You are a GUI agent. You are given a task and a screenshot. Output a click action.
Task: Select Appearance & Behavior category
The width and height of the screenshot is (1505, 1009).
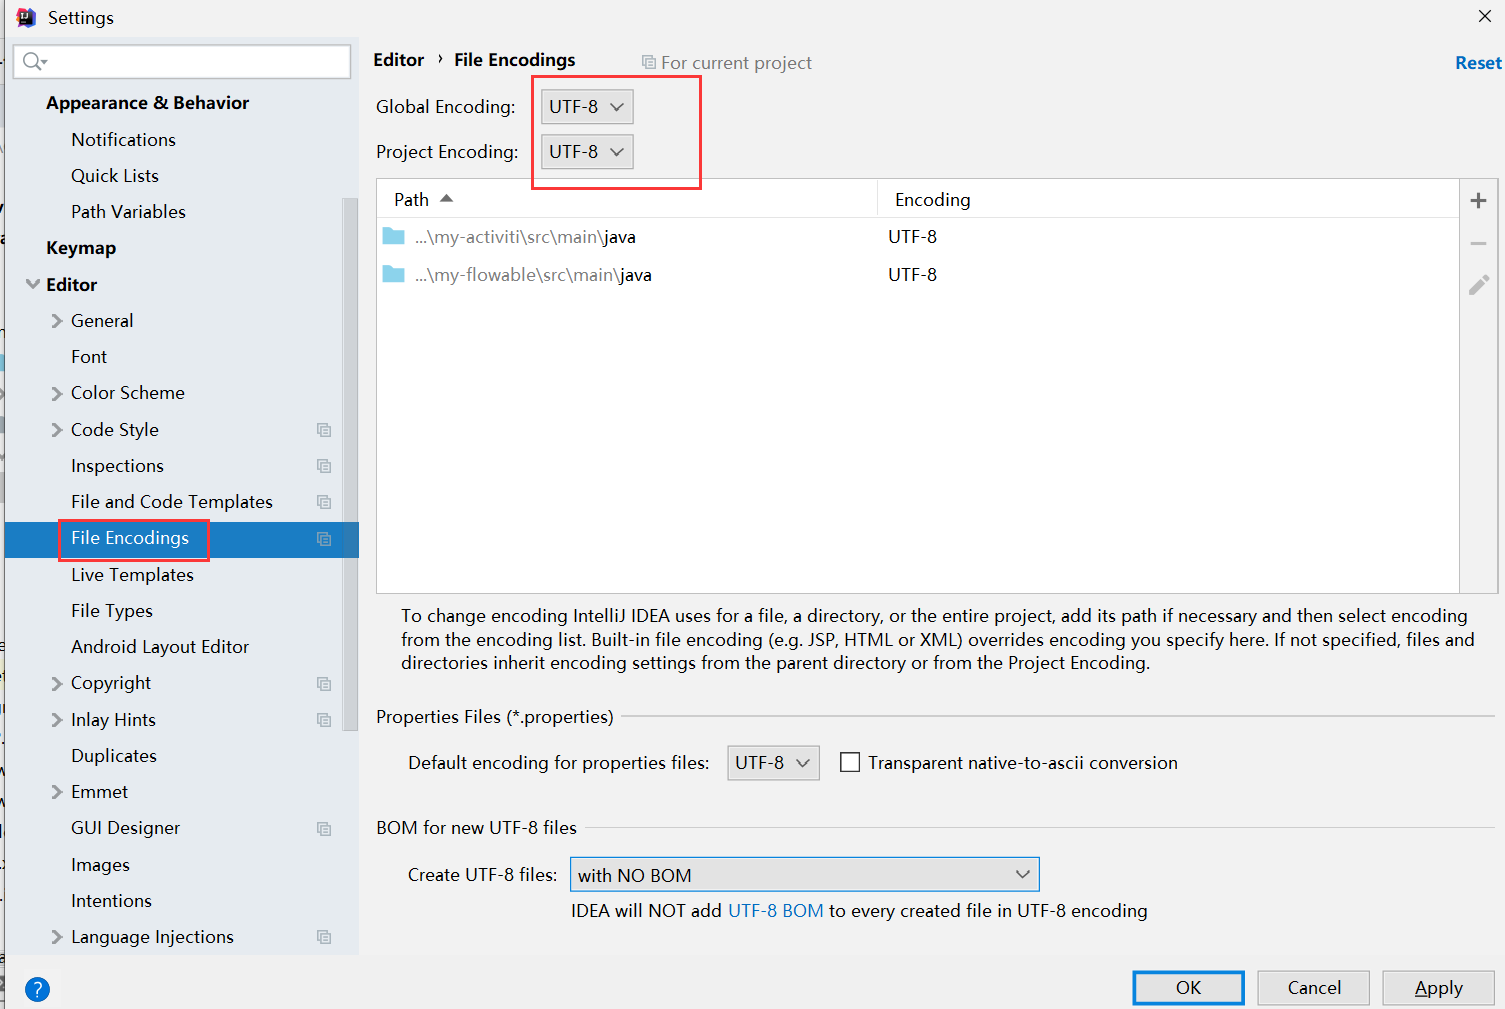(x=147, y=103)
